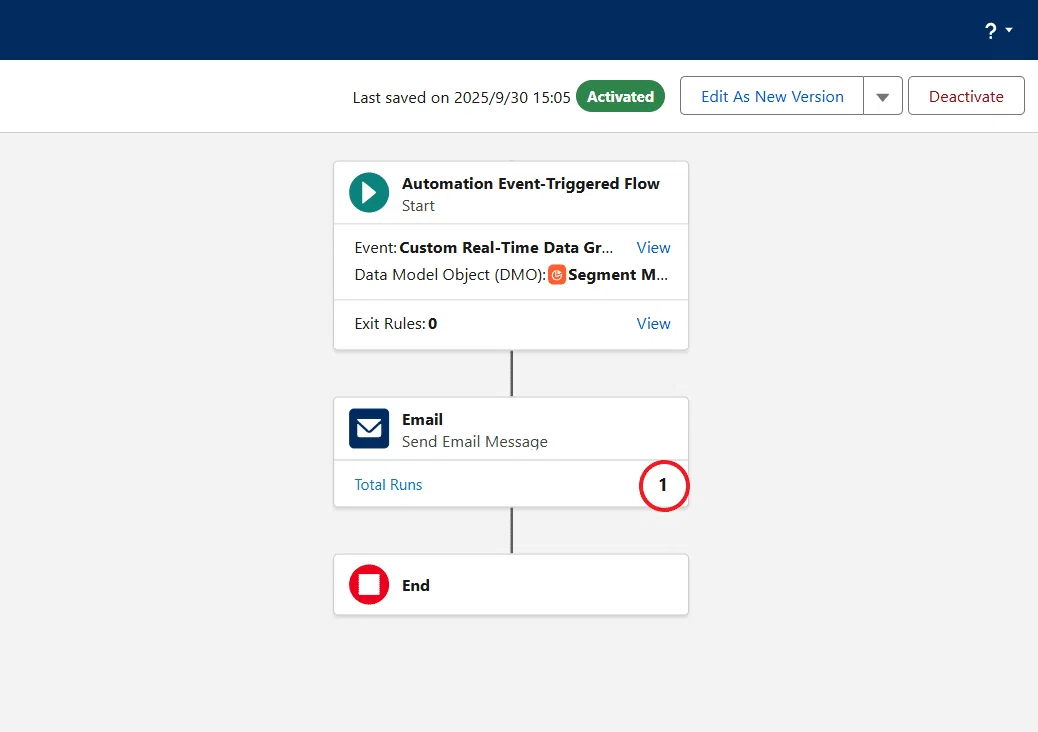
Task: Click Edit As New Version button
Action: point(772,97)
